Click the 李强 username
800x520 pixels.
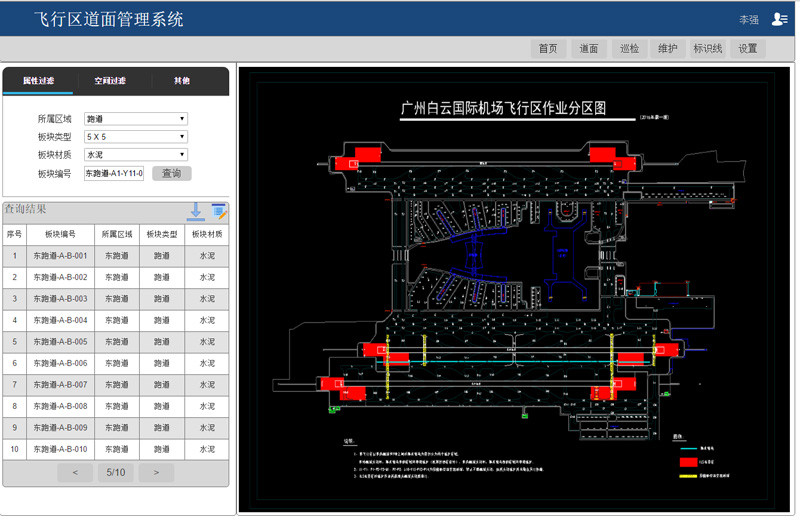tap(749, 20)
